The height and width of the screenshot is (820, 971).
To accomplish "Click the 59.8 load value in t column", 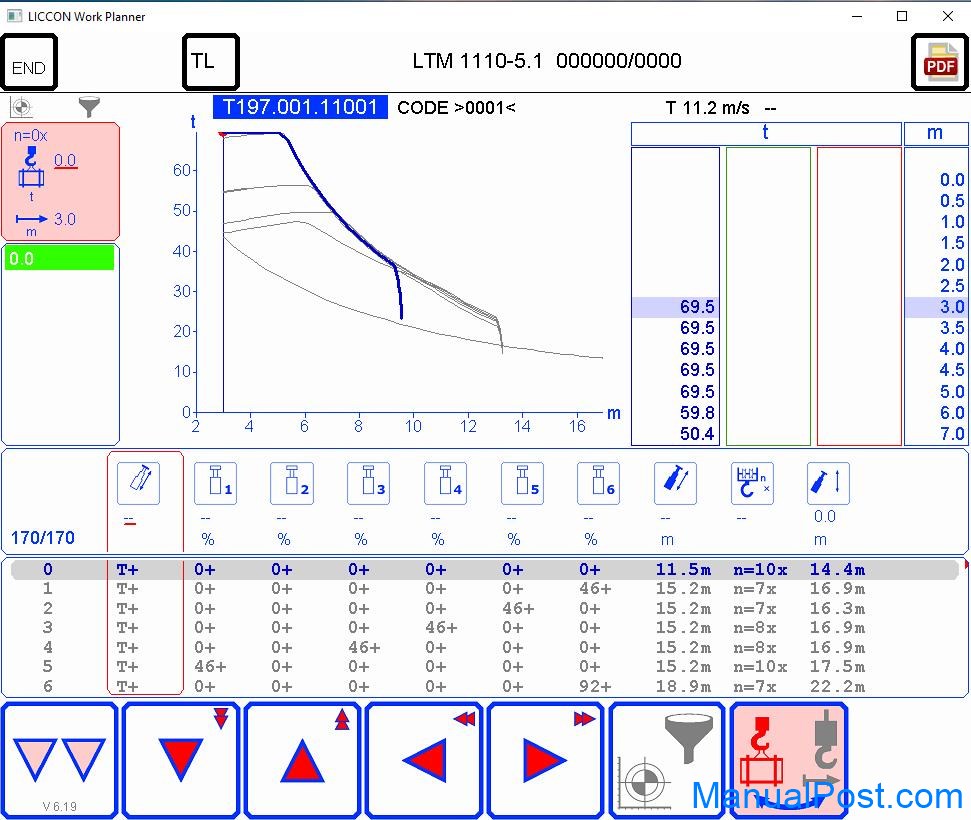I will point(697,413).
